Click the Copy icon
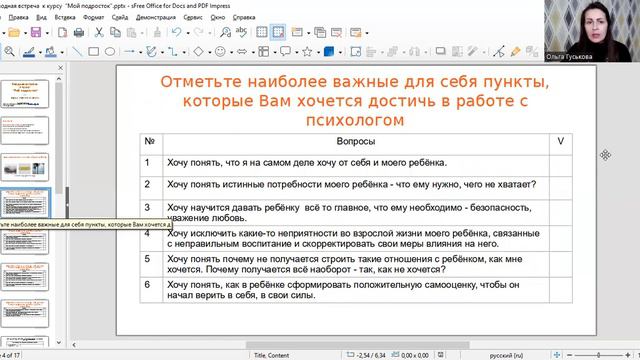640x360 pixels. click(116, 32)
